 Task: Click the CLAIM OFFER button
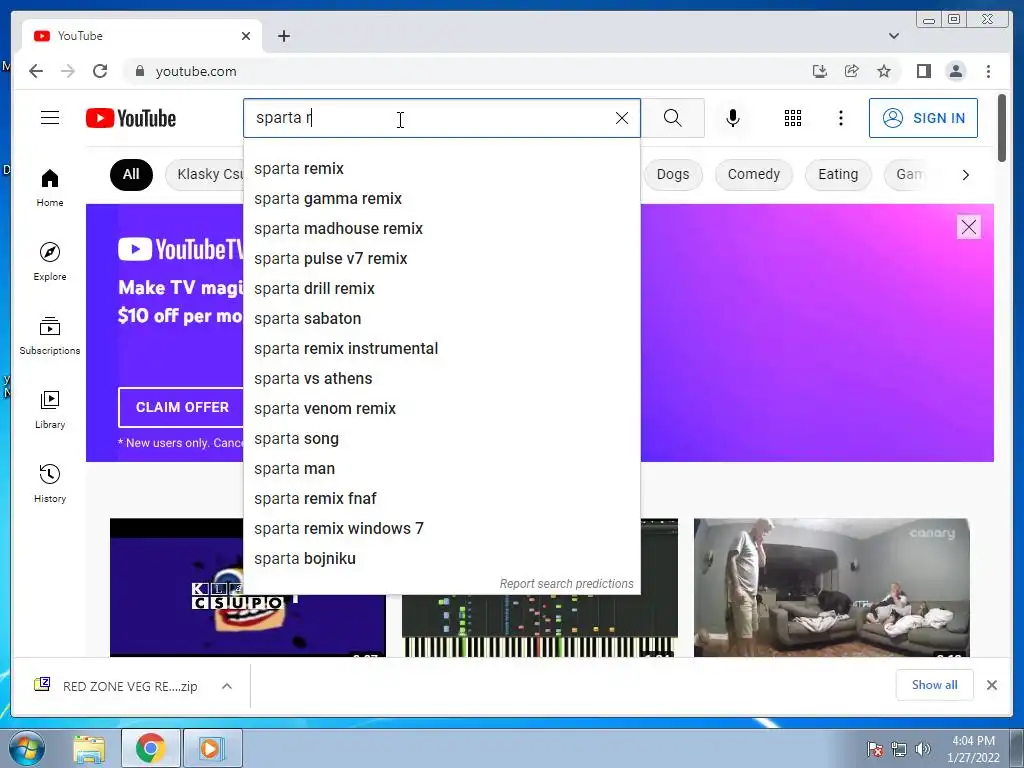coord(181,407)
